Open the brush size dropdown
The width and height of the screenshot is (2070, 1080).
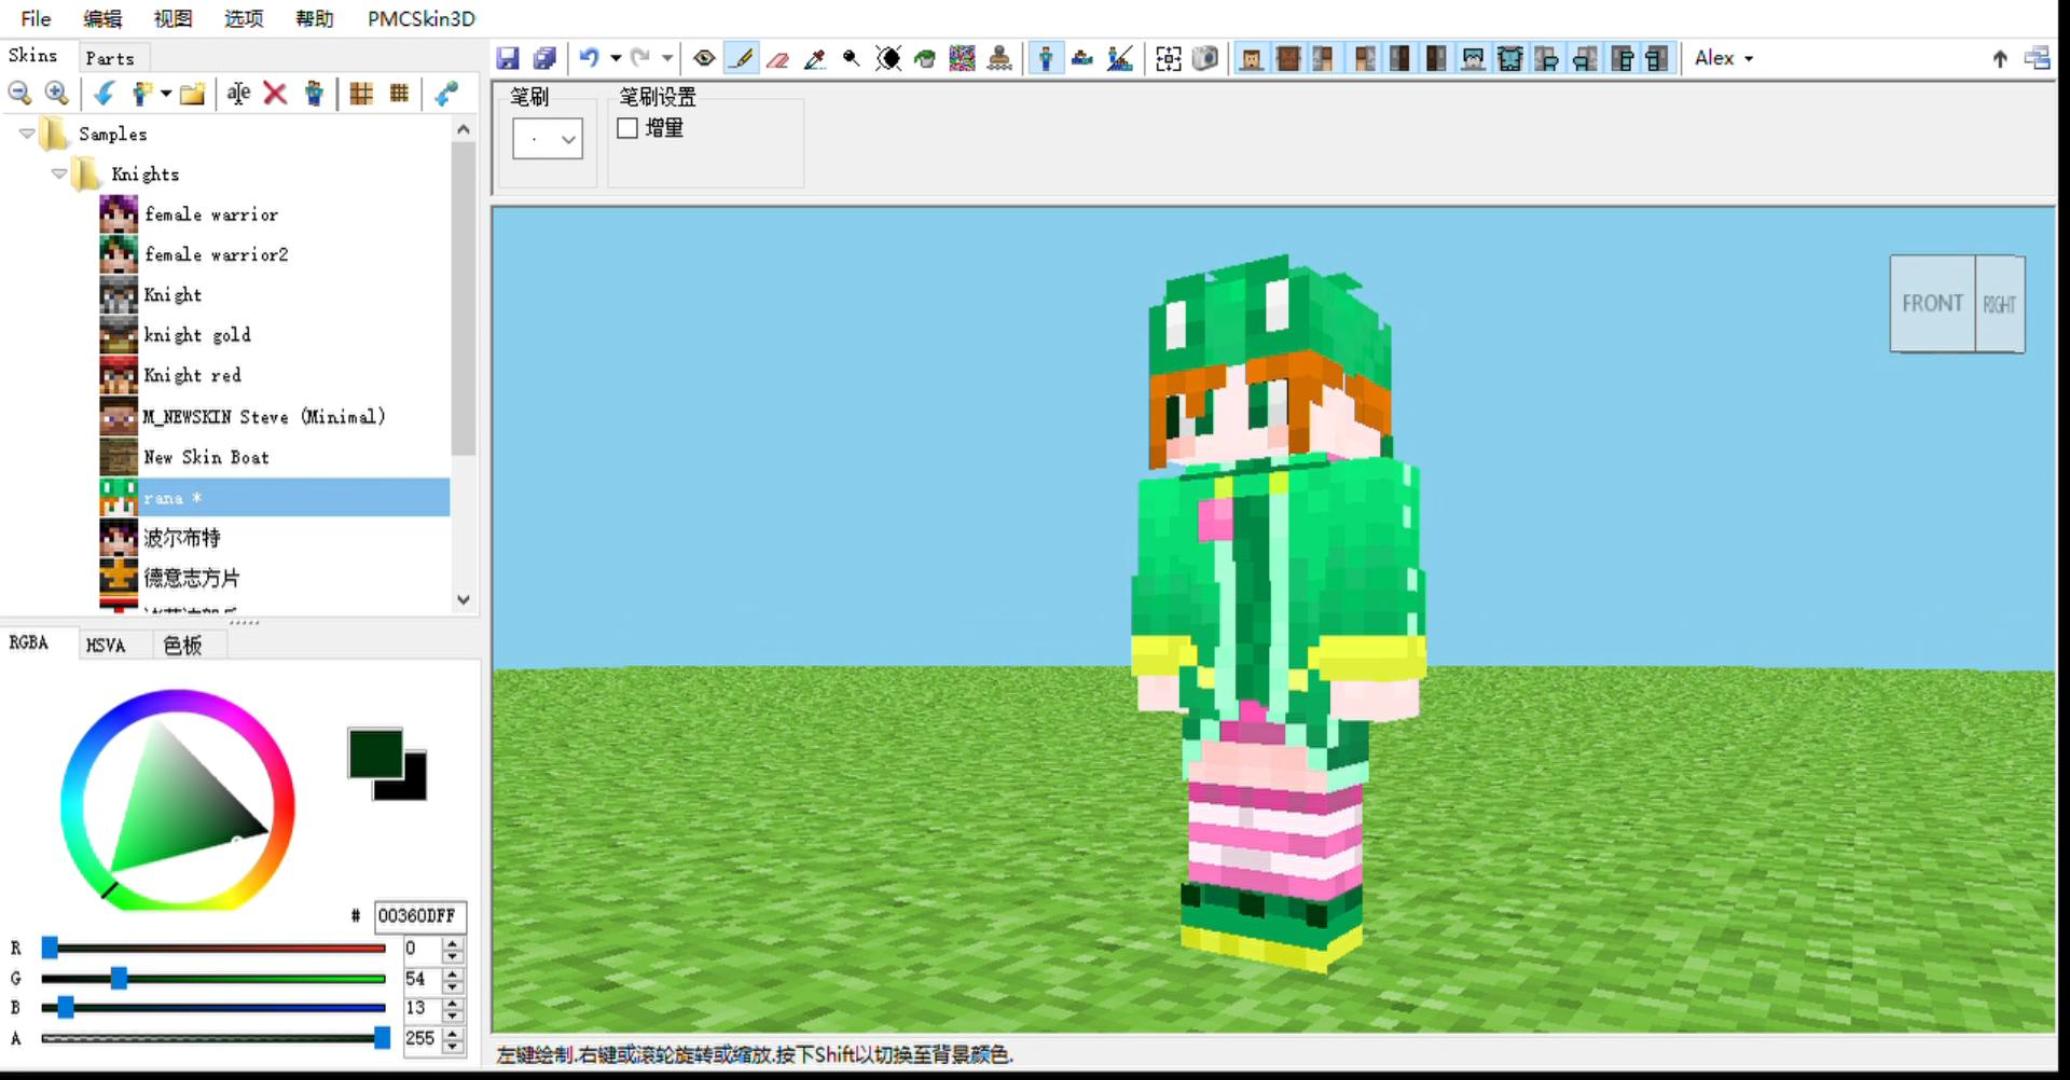point(568,139)
